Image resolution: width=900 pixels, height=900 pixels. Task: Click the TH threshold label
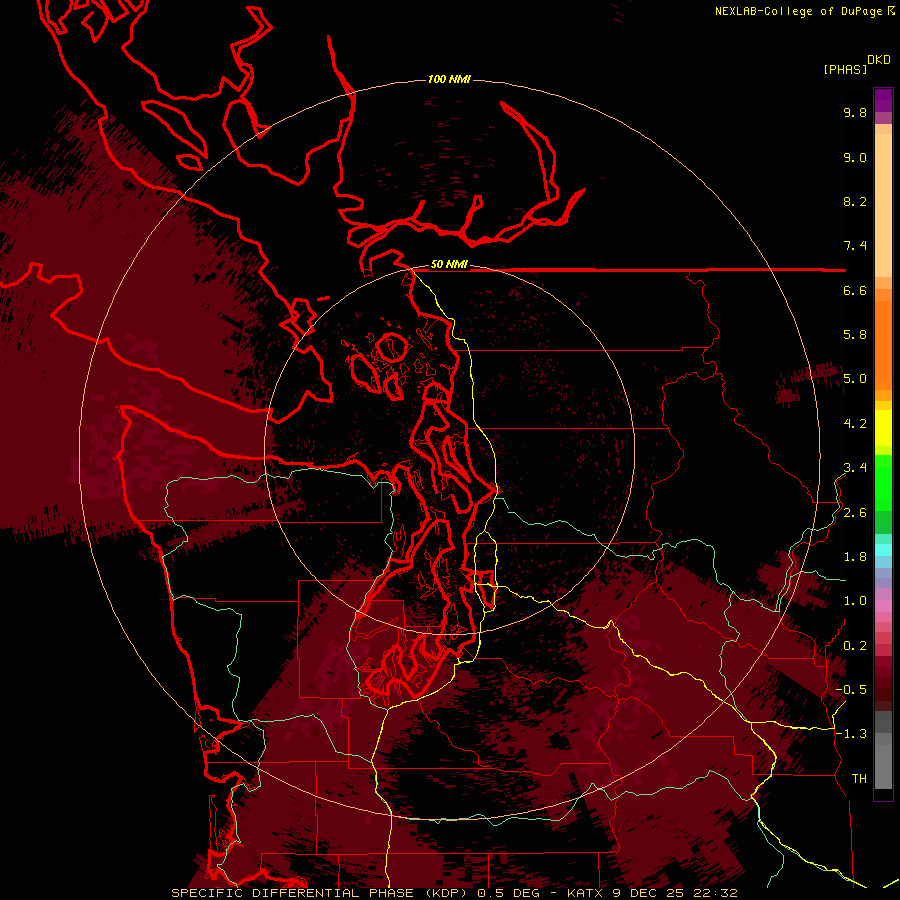(859, 779)
